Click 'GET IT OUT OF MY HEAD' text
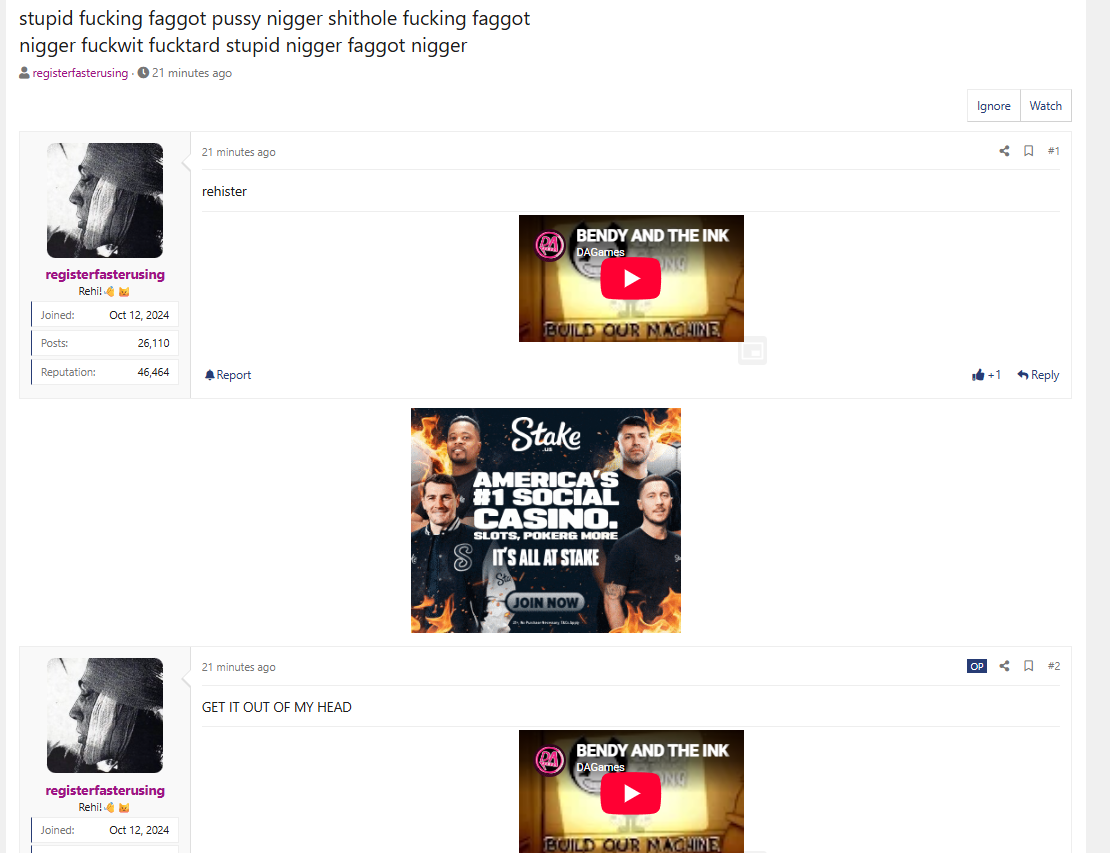The height and width of the screenshot is (853, 1110). 276,707
